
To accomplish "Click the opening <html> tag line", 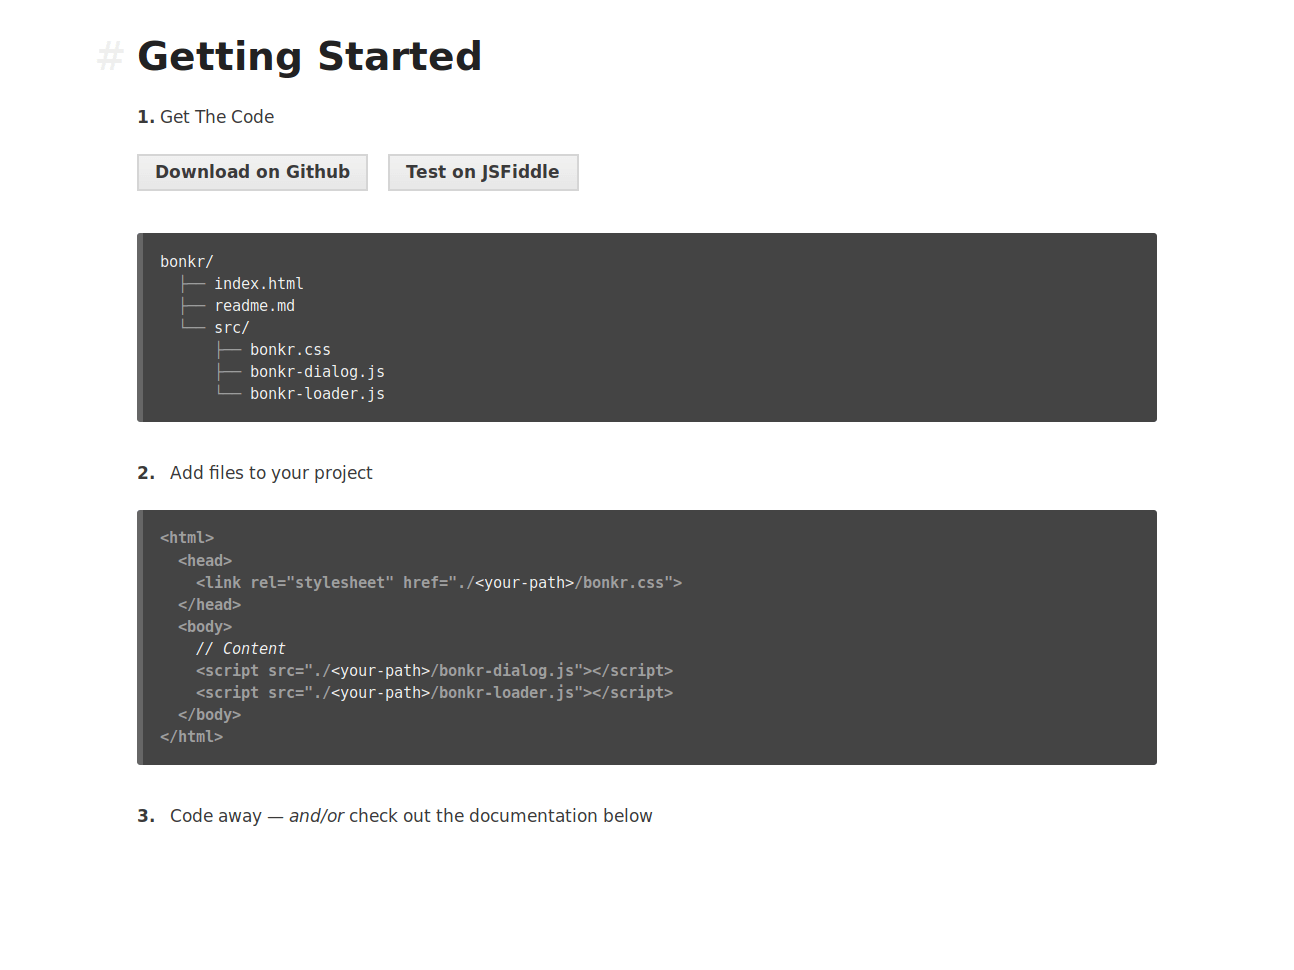I will pyautogui.click(x=187, y=538).
